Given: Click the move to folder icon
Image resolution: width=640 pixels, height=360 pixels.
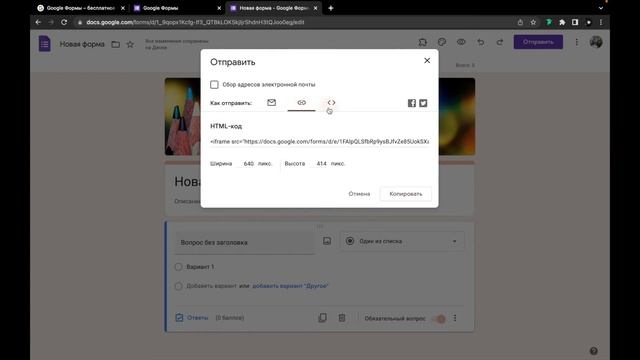Looking at the screenshot, I should pyautogui.click(x=116, y=44).
